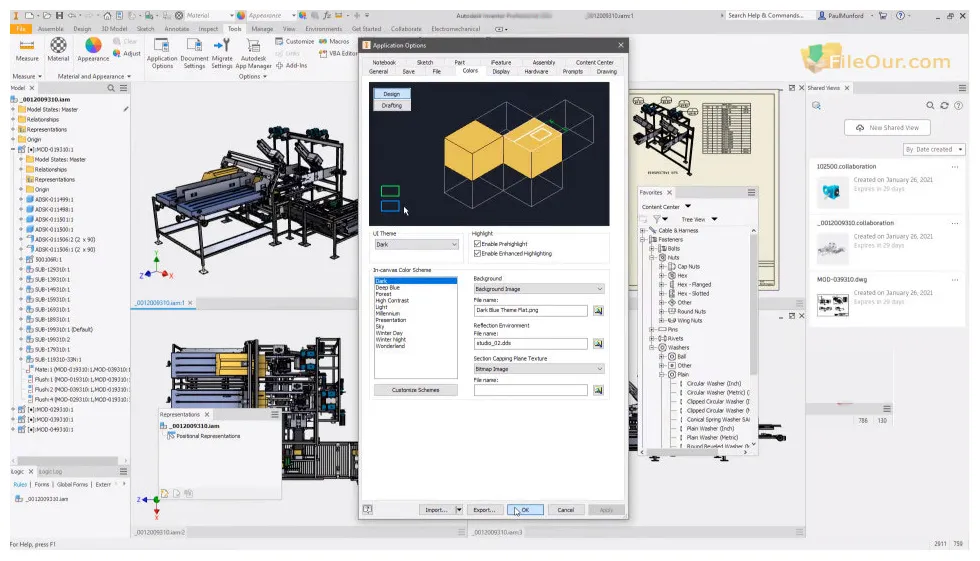This screenshot has width=980, height=561.
Task: Open the Material browser from the ribbon
Action: tap(58, 45)
